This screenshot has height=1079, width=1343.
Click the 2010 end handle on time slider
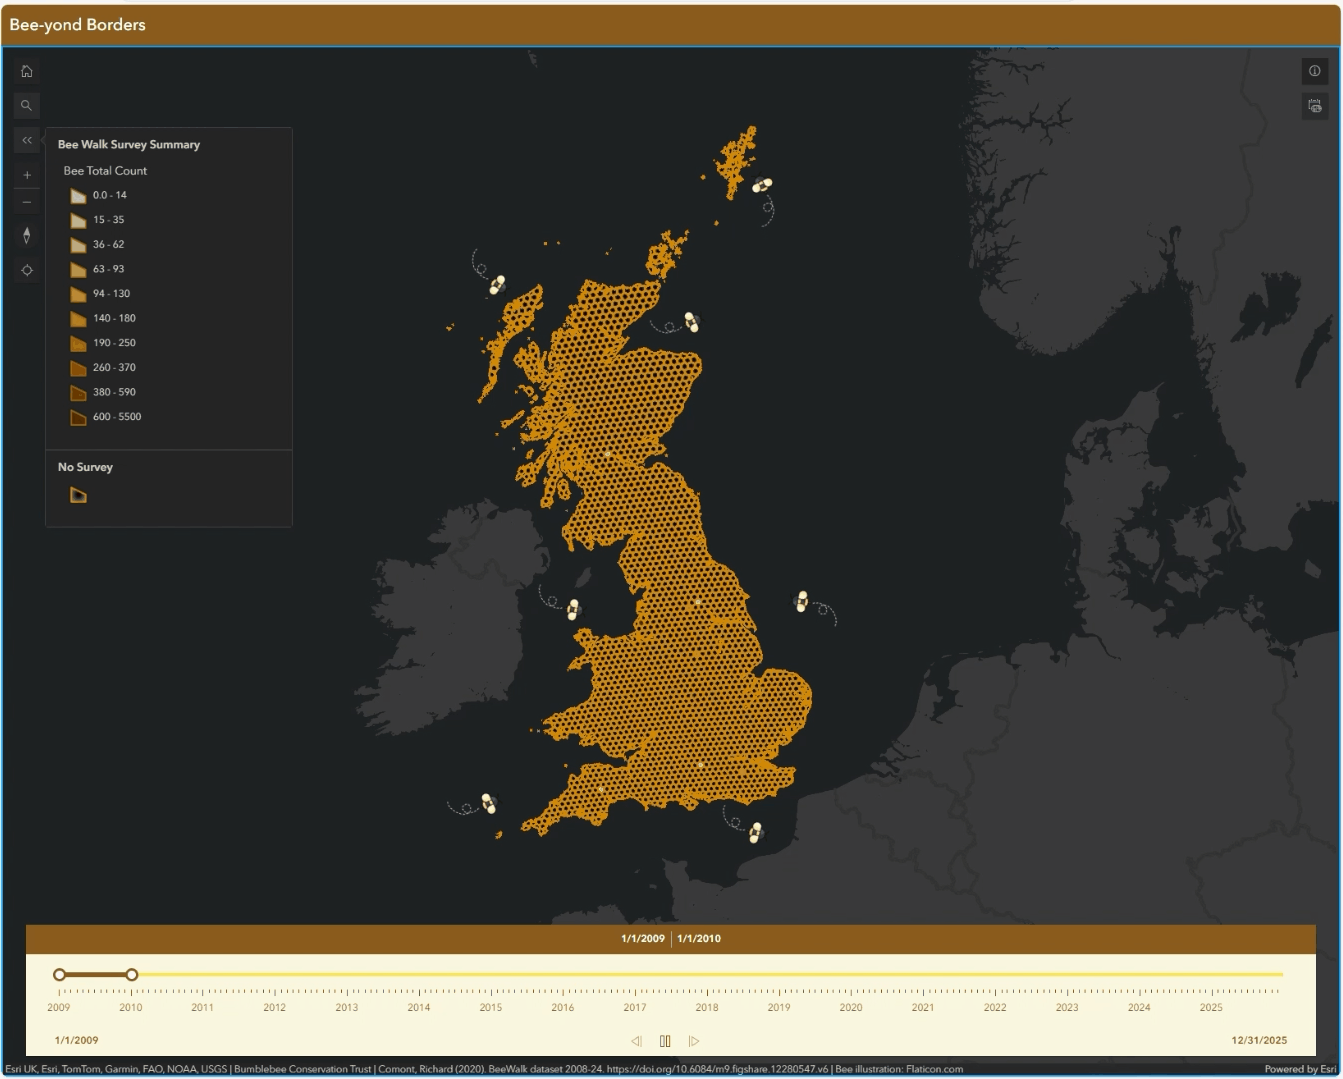point(131,974)
